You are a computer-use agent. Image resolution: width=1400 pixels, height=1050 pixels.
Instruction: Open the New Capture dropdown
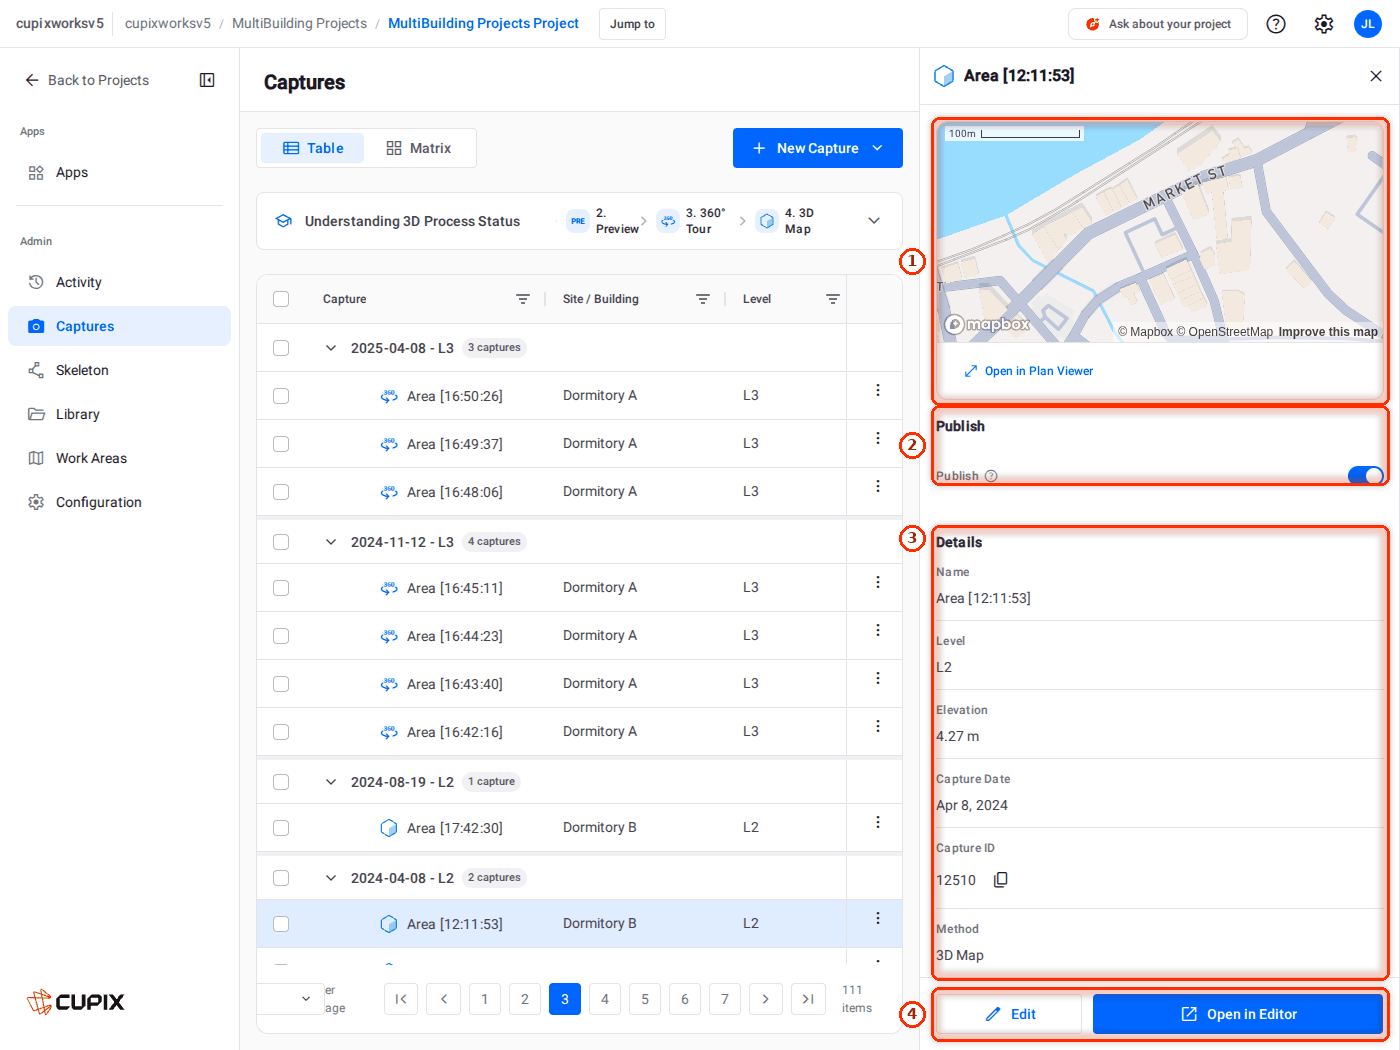tap(818, 148)
